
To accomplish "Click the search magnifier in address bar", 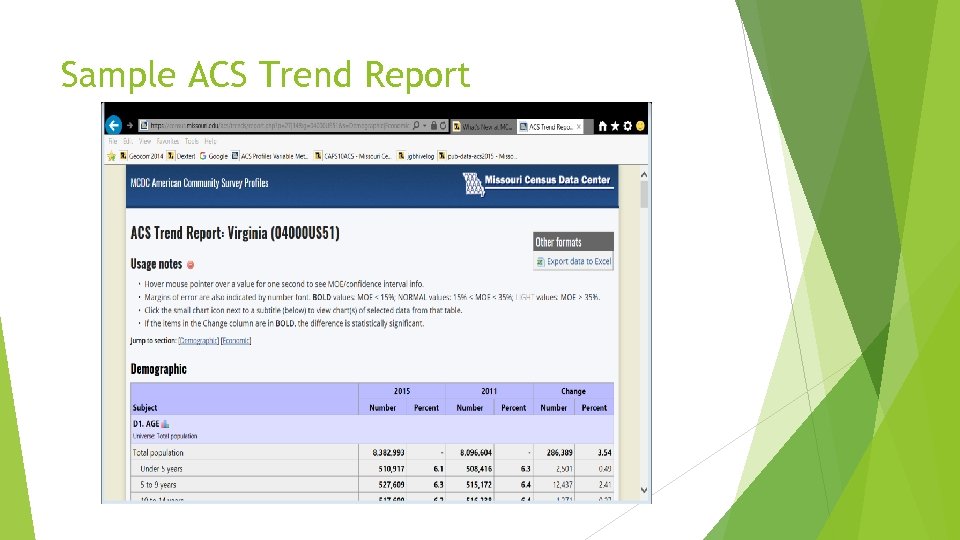I will [x=416, y=126].
